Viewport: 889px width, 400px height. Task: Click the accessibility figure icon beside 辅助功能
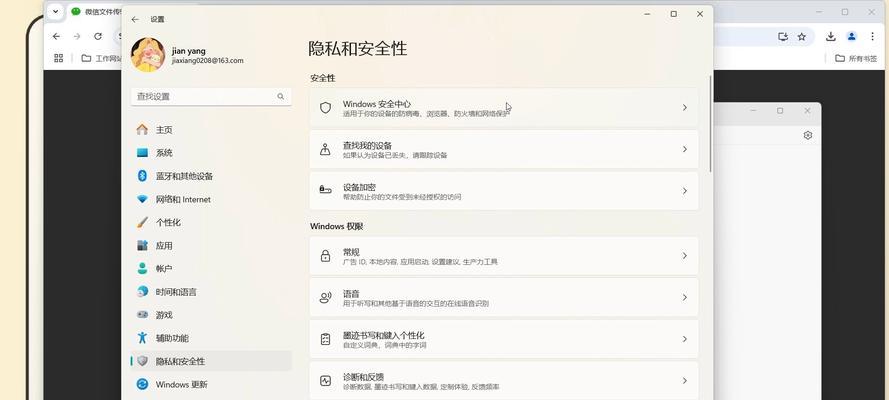tap(142, 338)
